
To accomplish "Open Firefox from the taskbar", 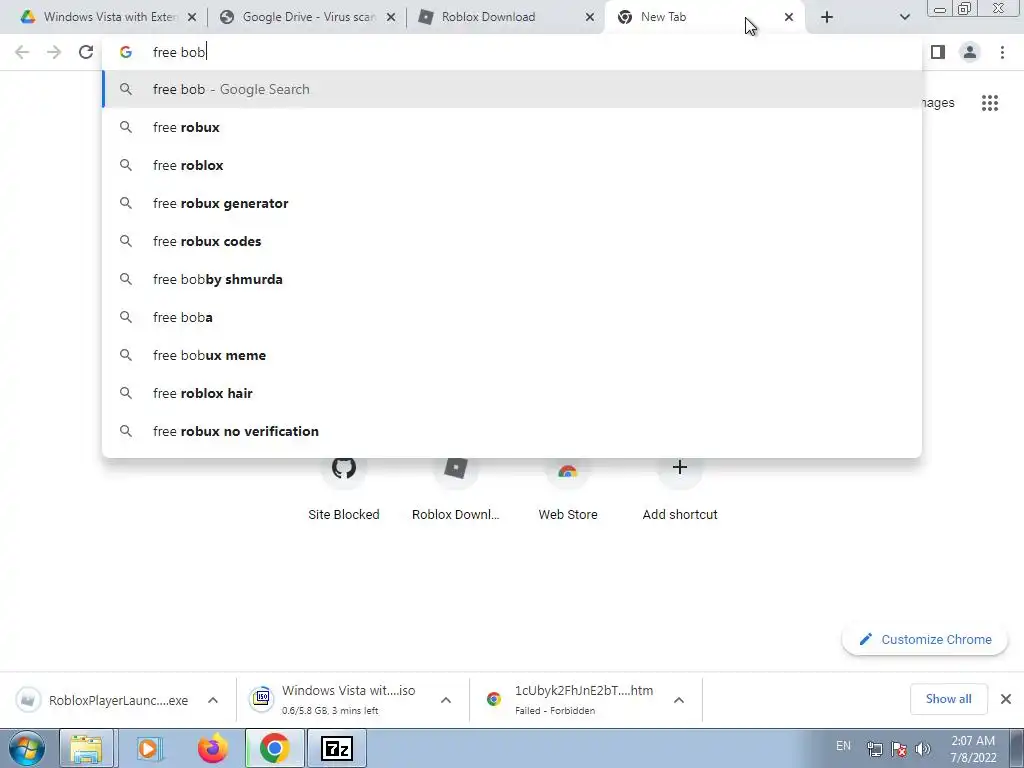I will point(212,748).
